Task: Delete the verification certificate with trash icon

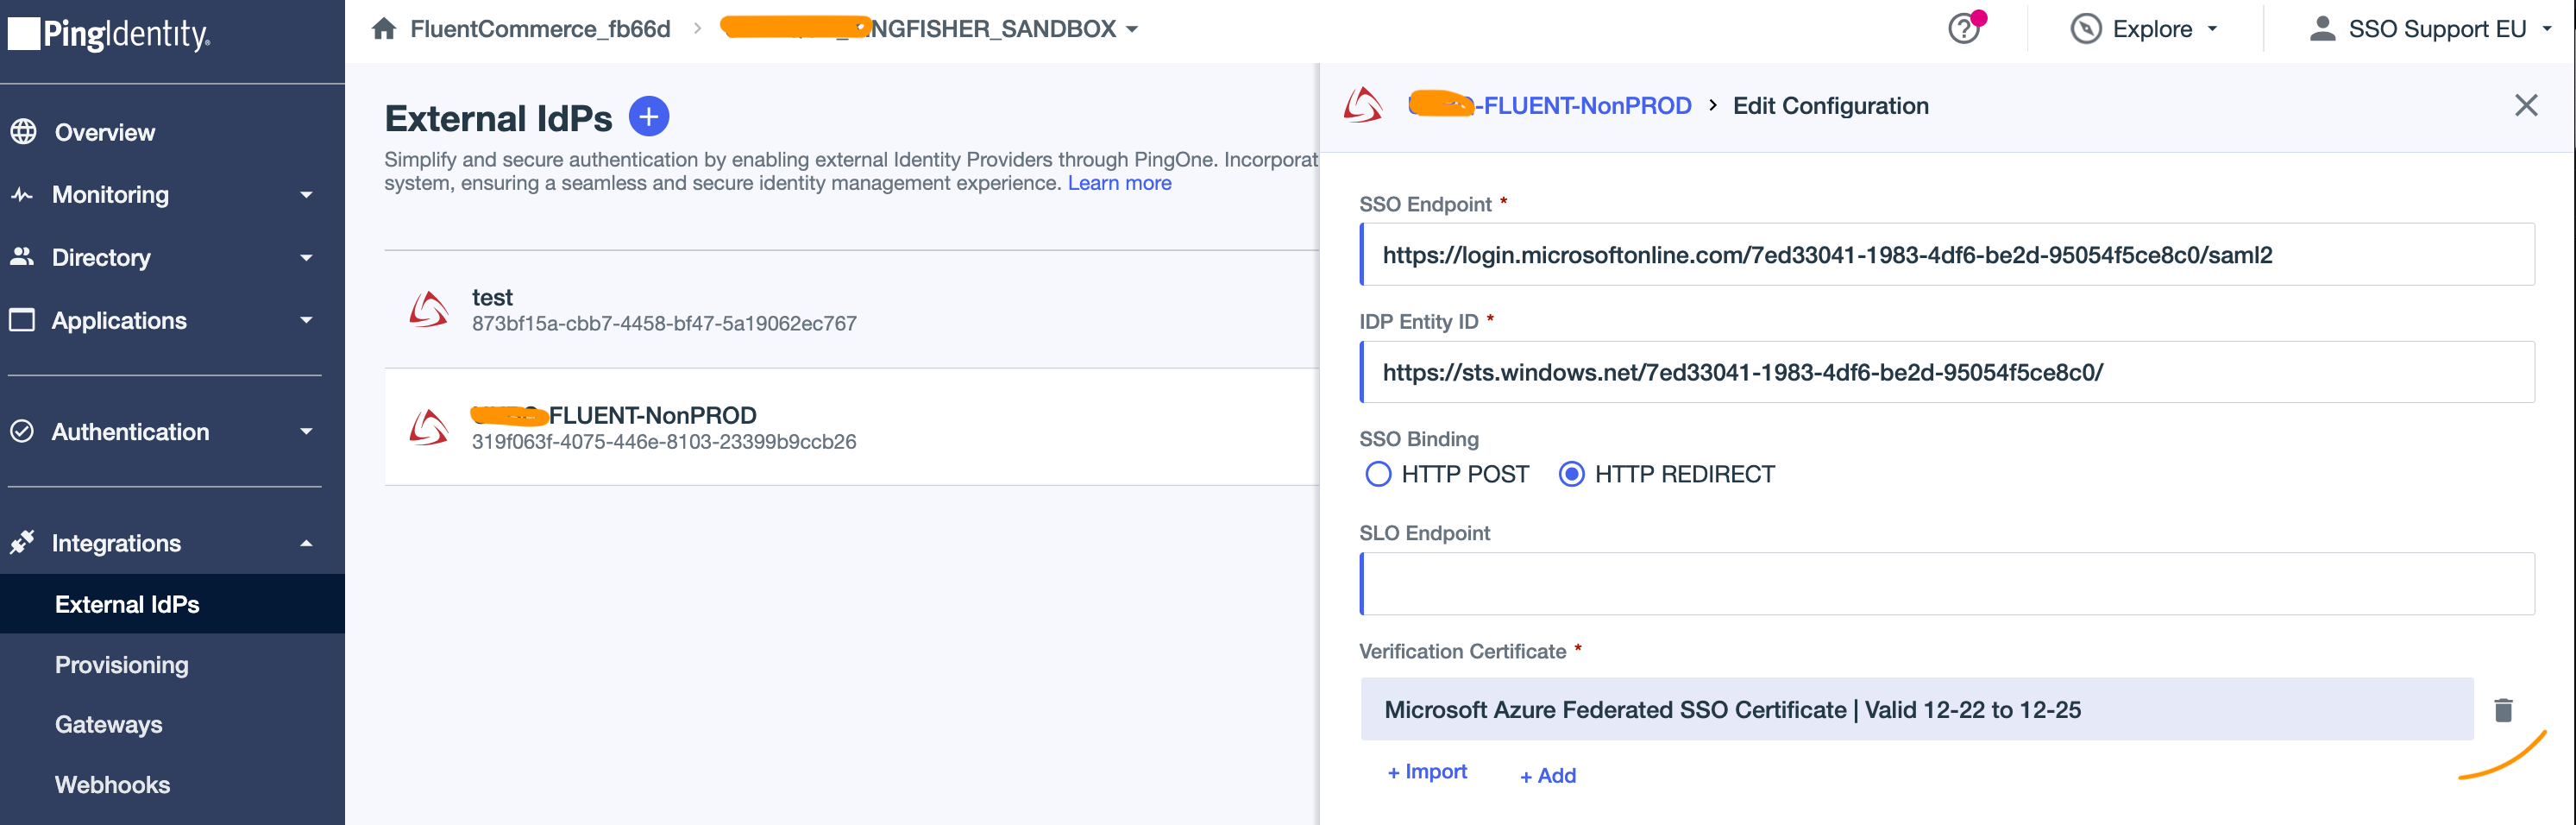Action: coord(2503,710)
